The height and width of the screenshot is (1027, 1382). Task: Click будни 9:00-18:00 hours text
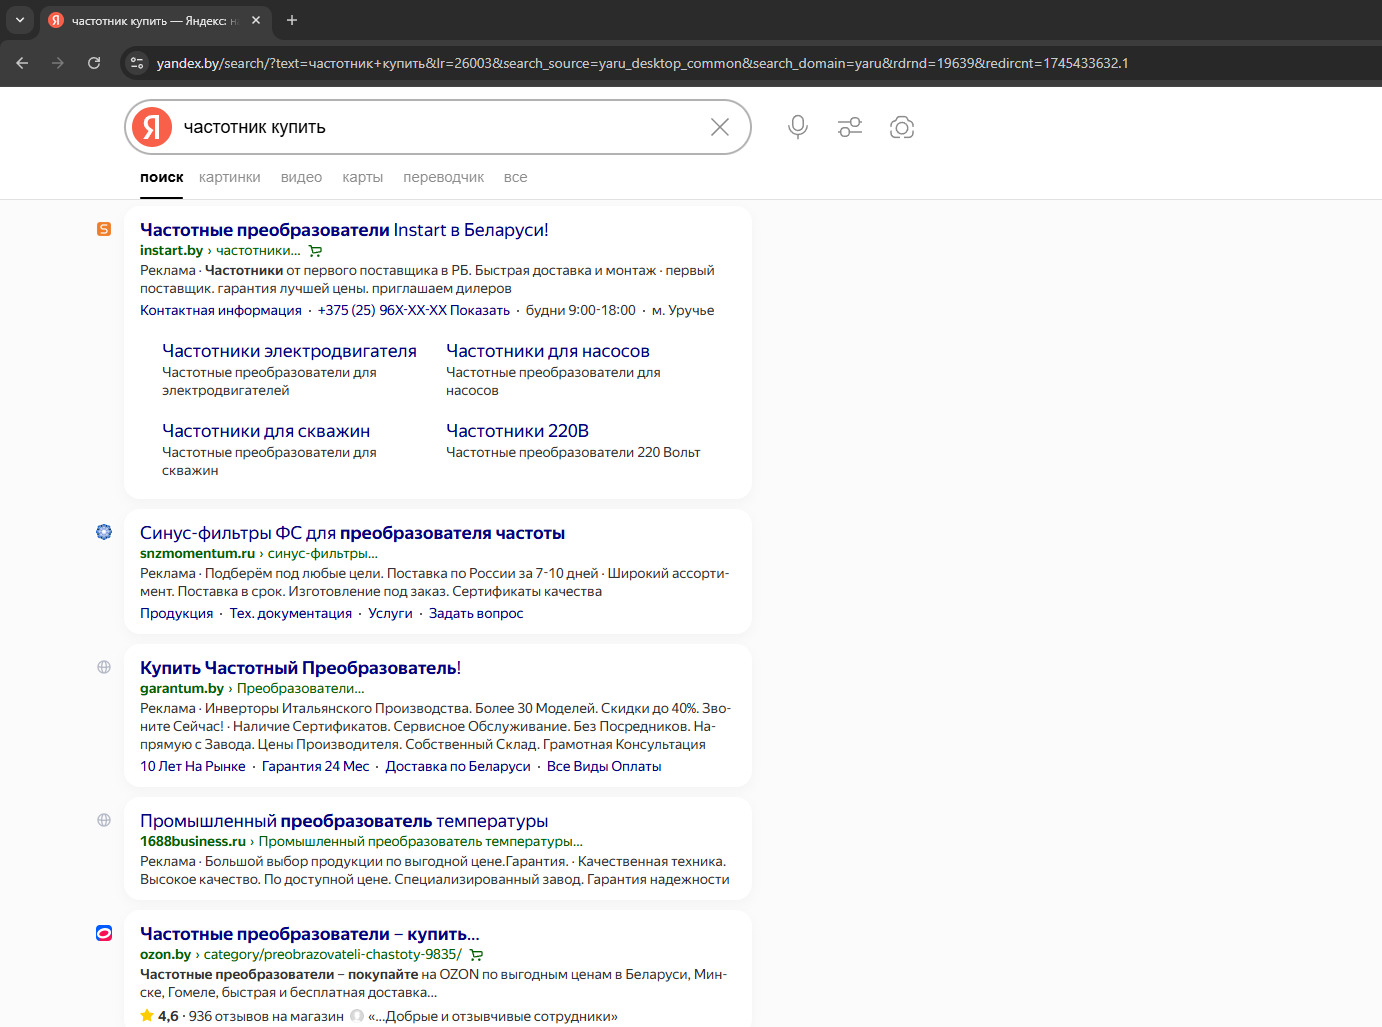point(581,310)
